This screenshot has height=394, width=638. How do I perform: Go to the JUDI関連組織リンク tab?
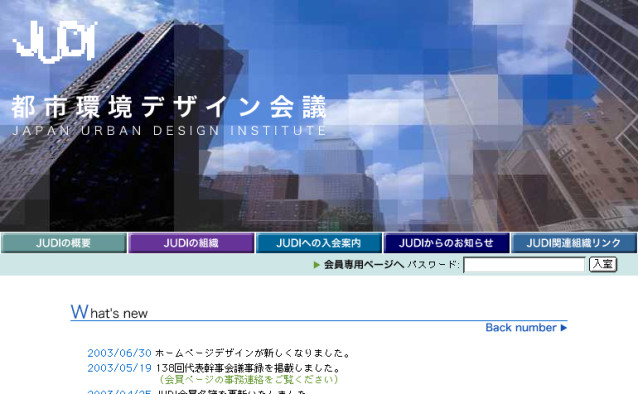(x=574, y=243)
